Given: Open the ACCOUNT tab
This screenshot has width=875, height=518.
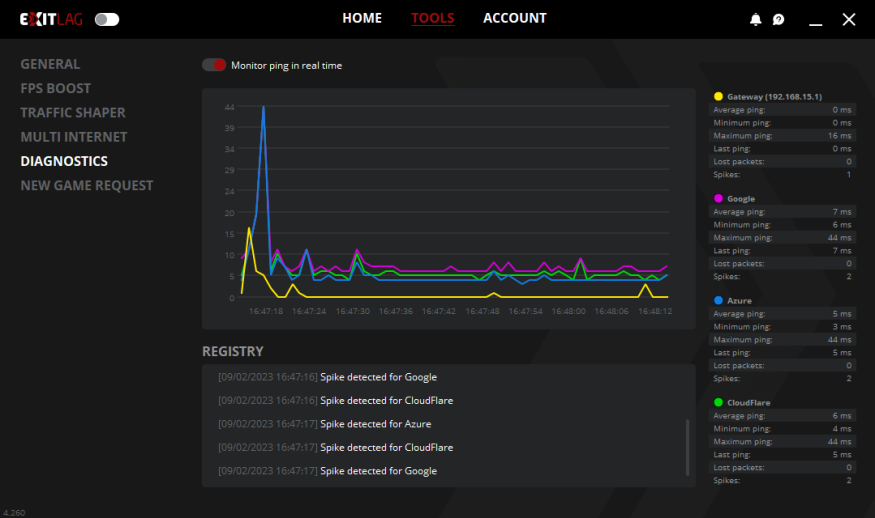Looking at the screenshot, I should [515, 18].
